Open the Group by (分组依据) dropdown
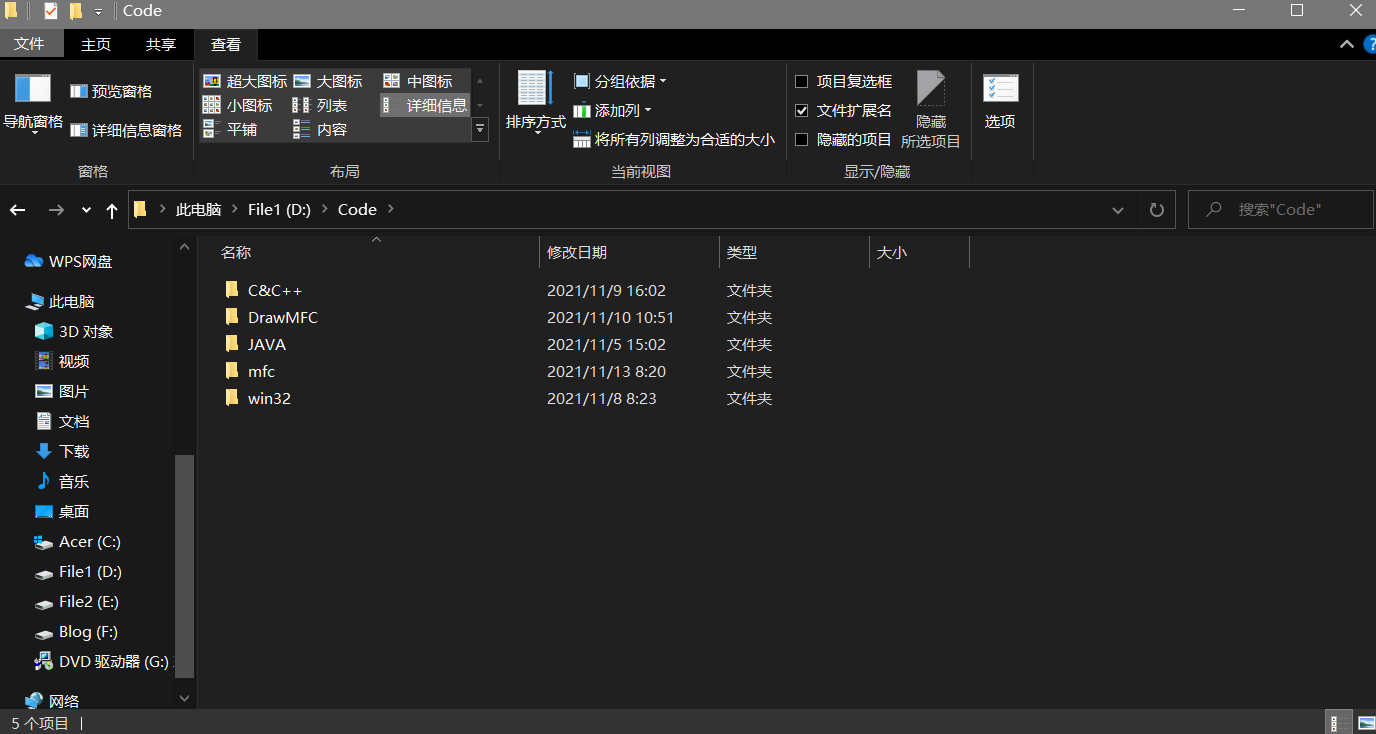Viewport: 1376px width, 734px height. [x=620, y=81]
